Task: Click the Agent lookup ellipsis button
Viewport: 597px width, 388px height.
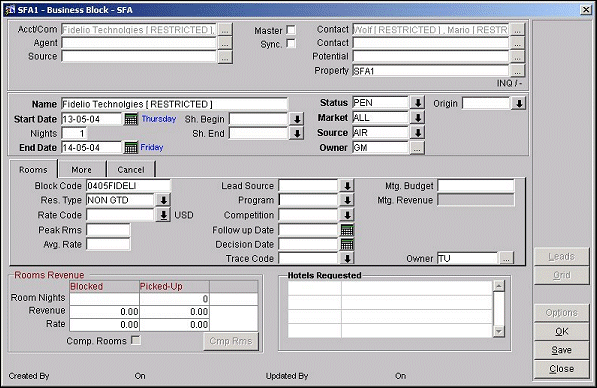Action: click(225, 43)
